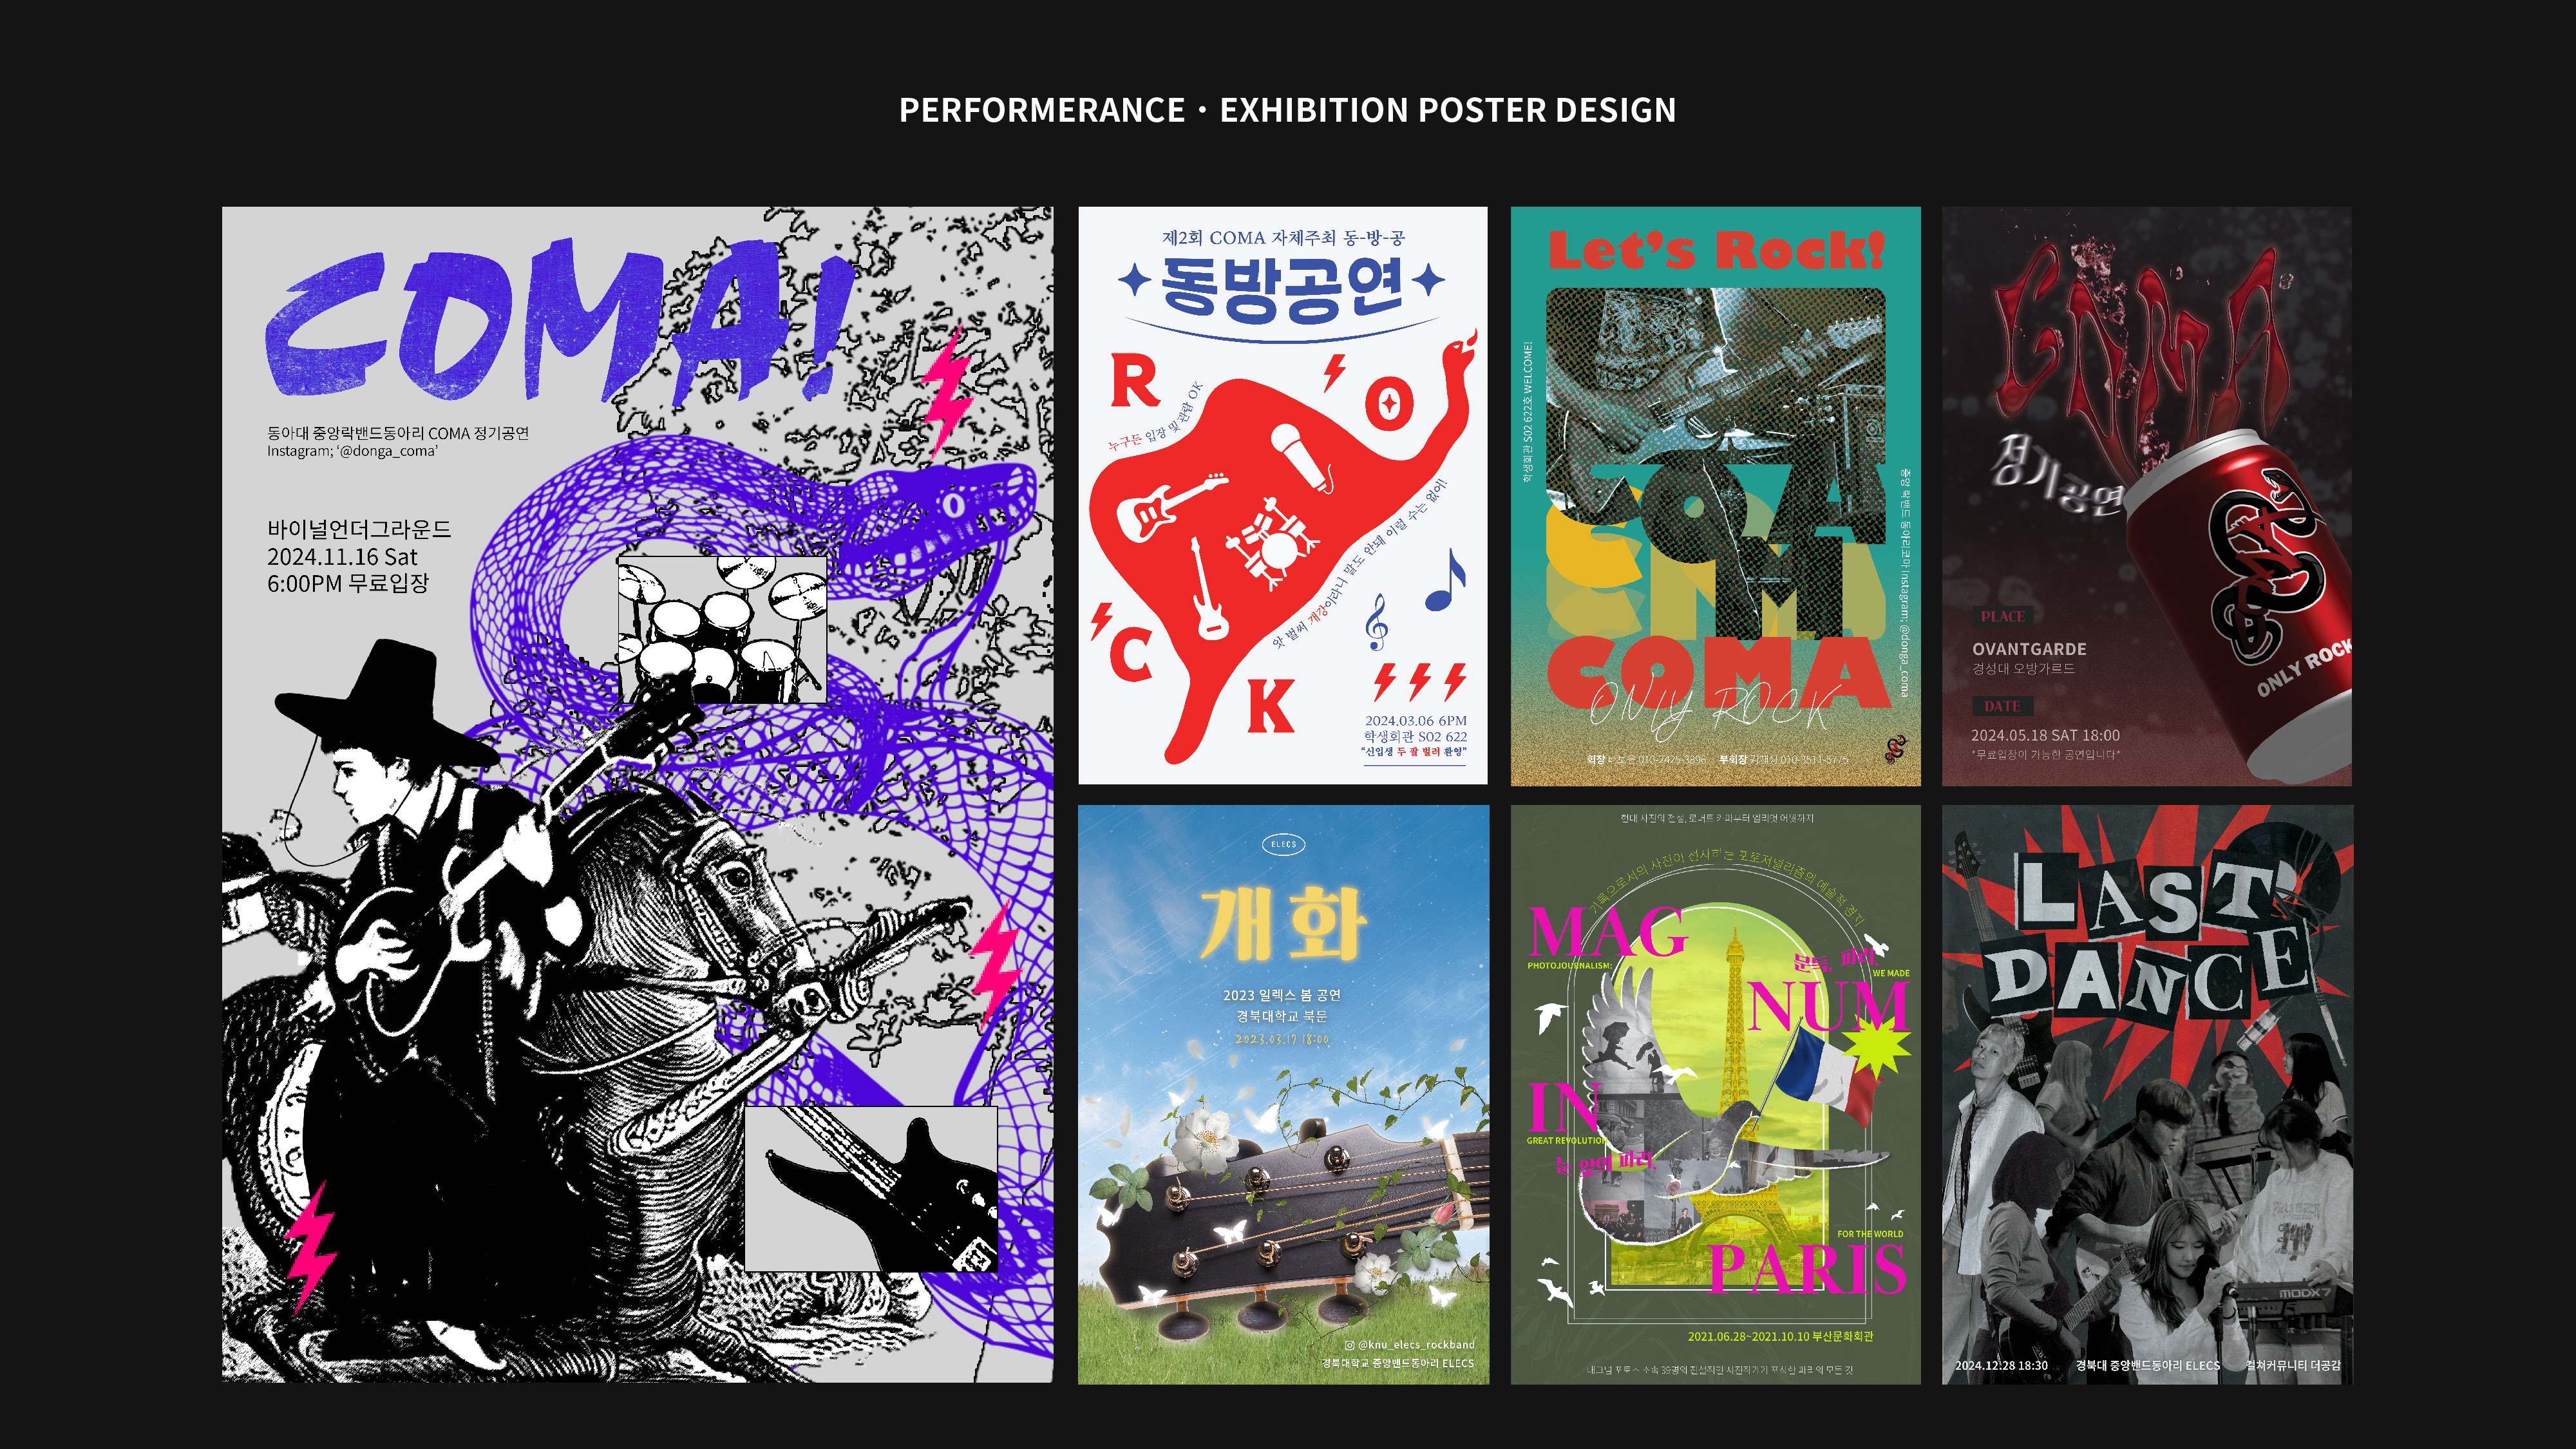The width and height of the screenshot is (2576, 1449).
Task: Click the white drum set icon on red shape
Action: coord(1272,544)
